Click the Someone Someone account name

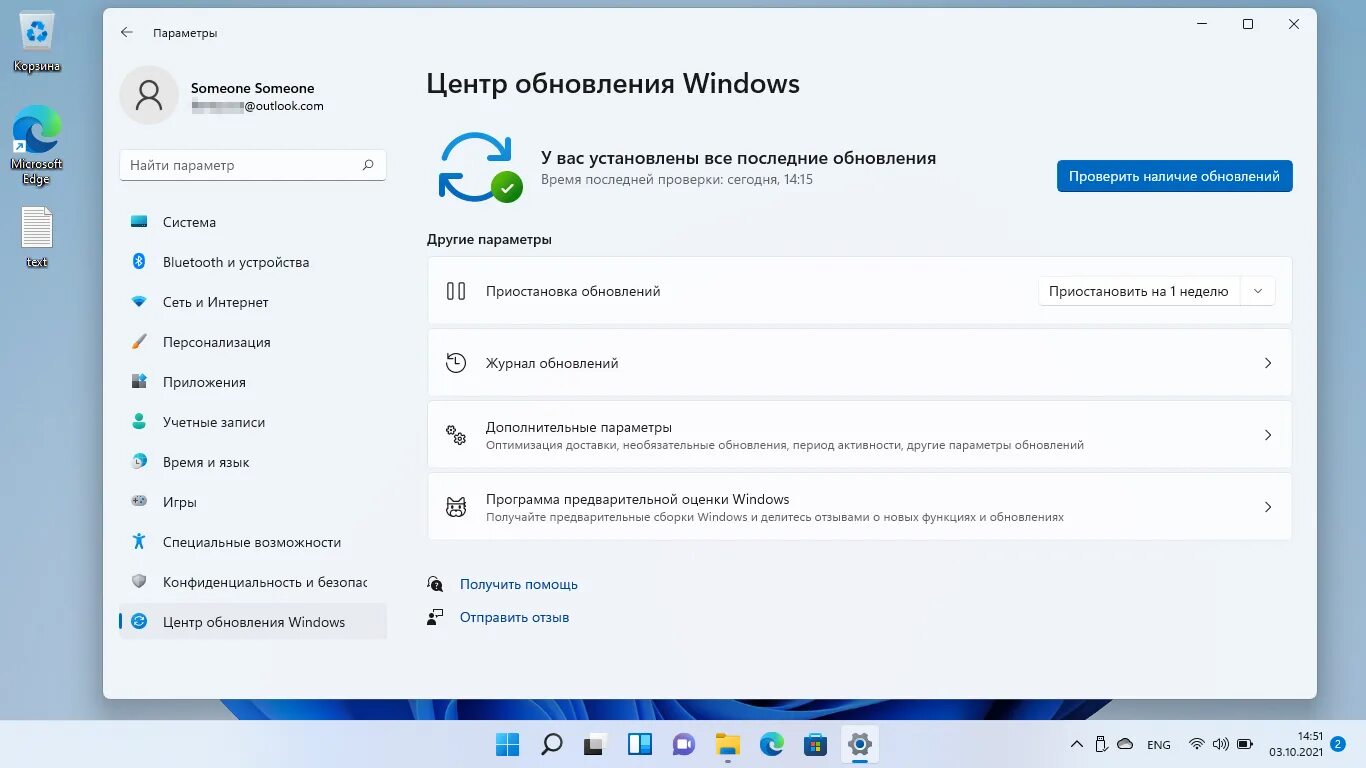[252, 88]
